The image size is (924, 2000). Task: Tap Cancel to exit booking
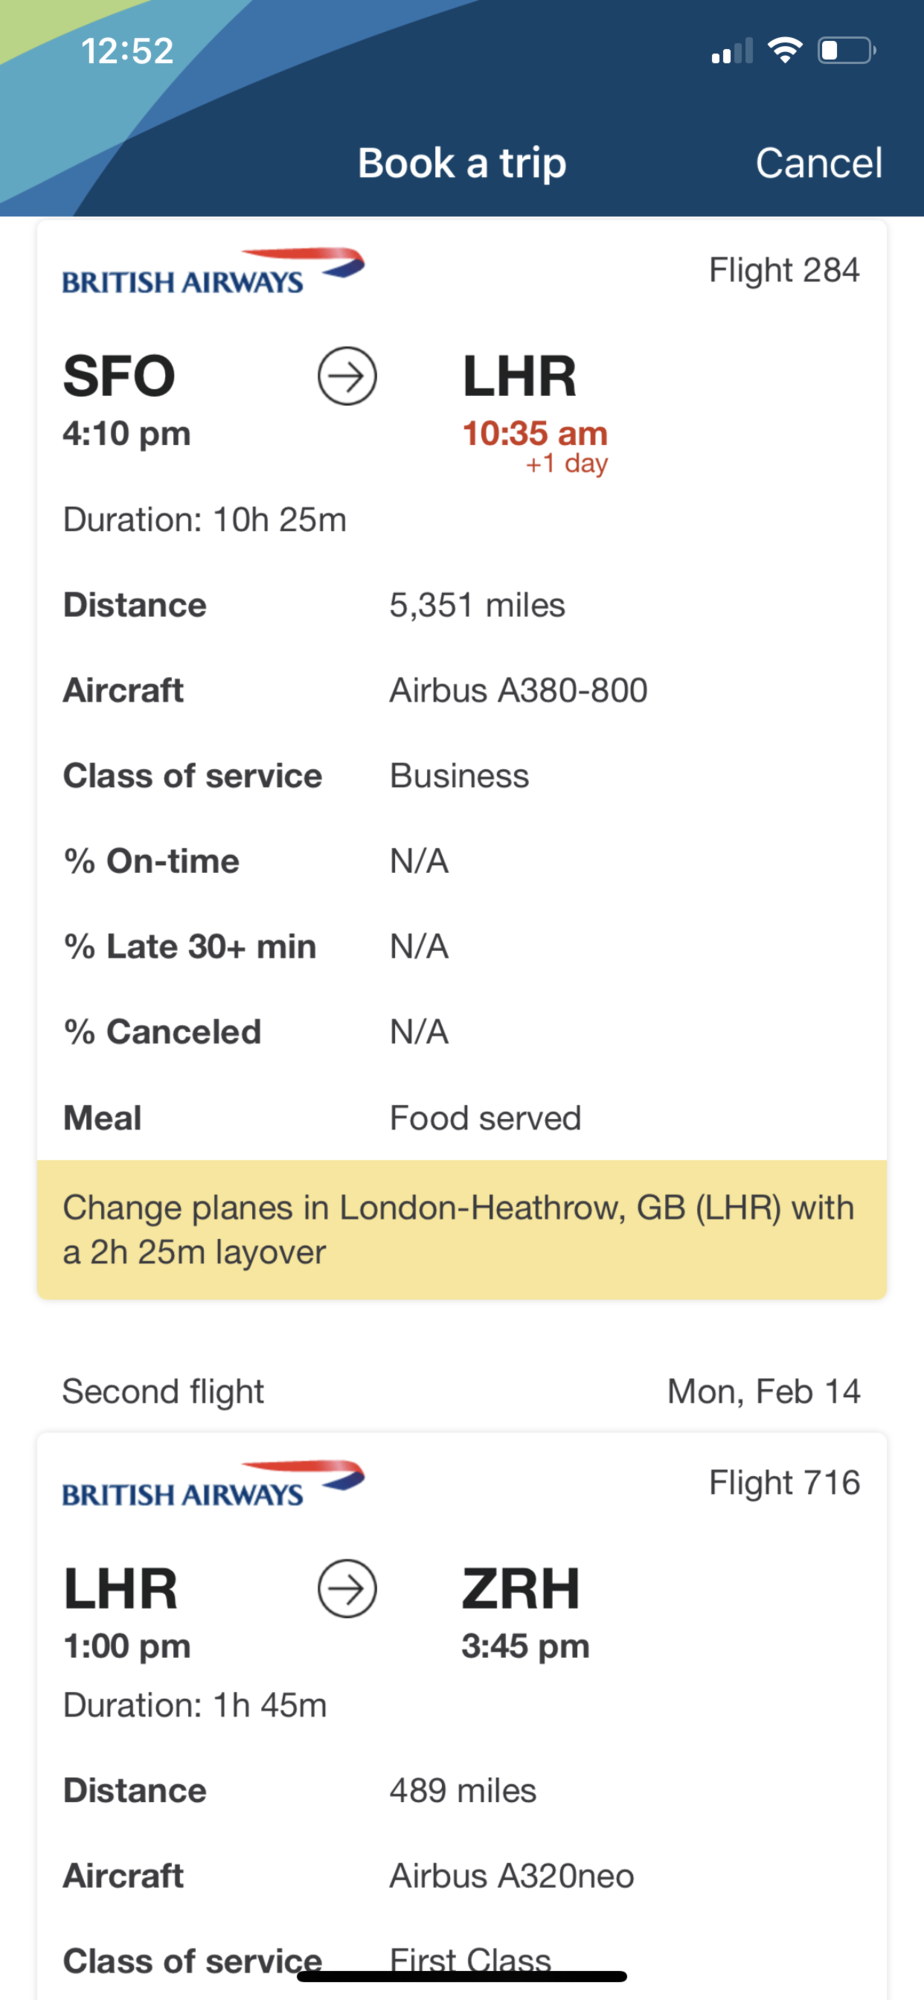[x=818, y=163]
